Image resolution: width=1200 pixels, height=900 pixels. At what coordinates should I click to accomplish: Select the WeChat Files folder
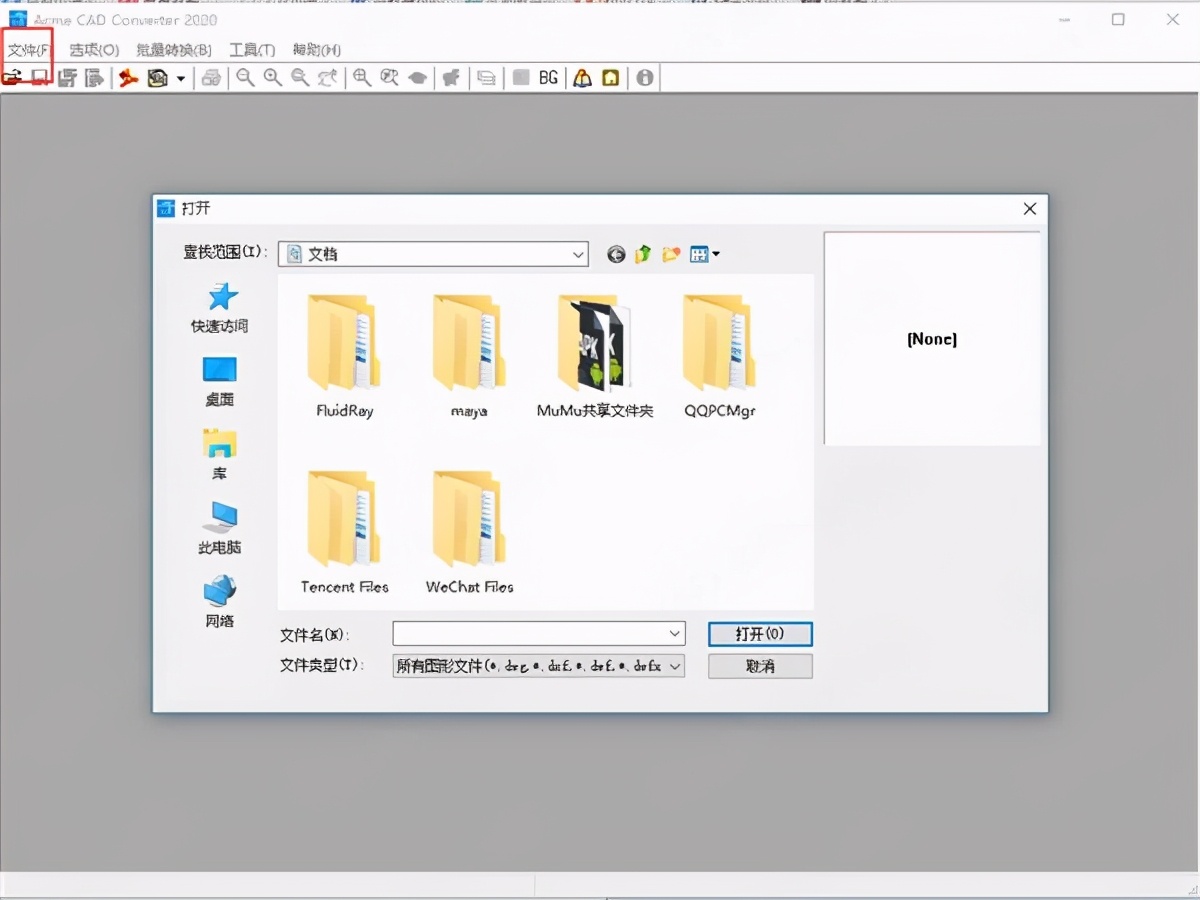469,532
